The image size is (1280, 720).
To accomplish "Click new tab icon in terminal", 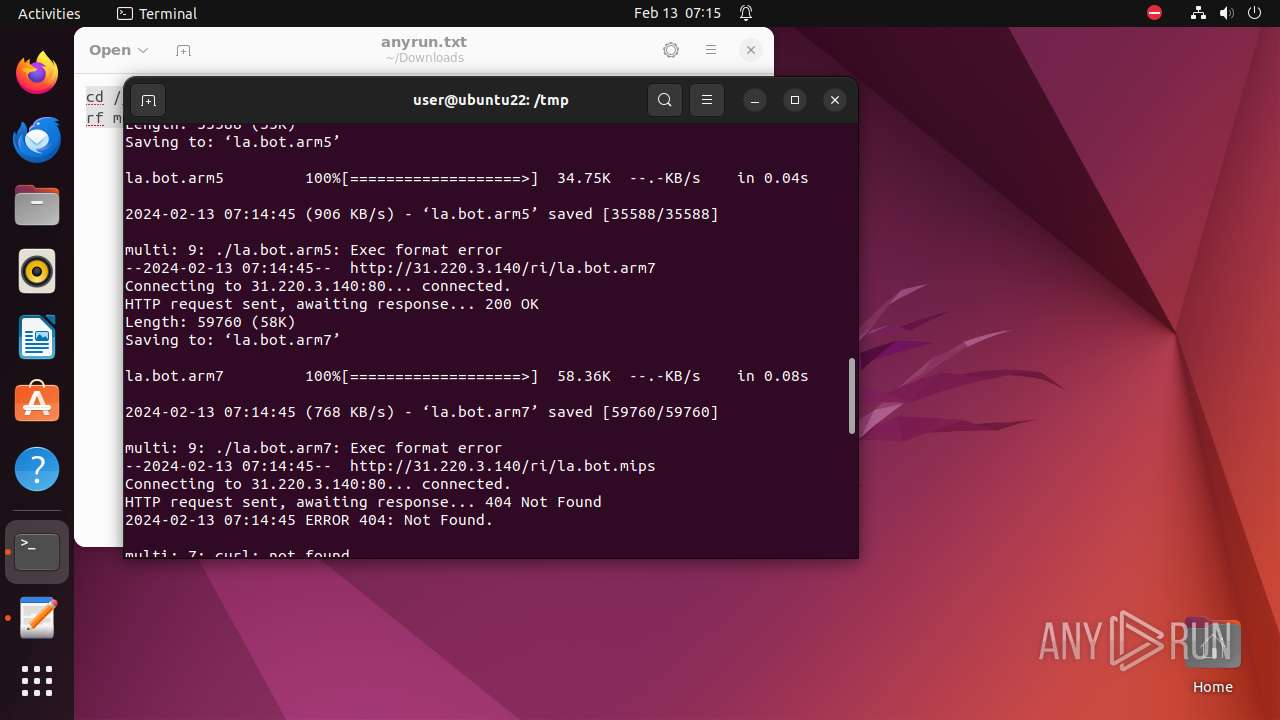I will 148,100.
